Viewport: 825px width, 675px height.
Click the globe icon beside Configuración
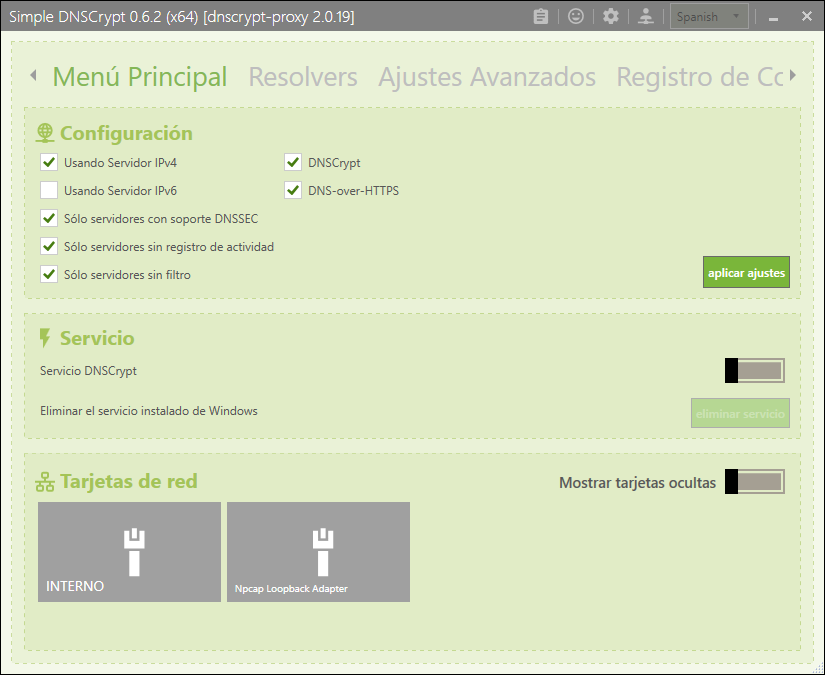pyautogui.click(x=45, y=133)
